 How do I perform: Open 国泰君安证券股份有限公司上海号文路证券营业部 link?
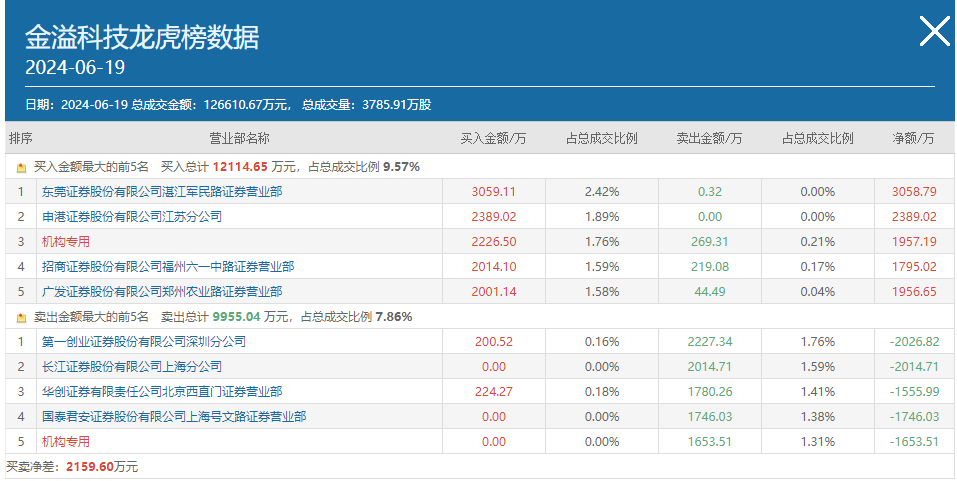174,416
